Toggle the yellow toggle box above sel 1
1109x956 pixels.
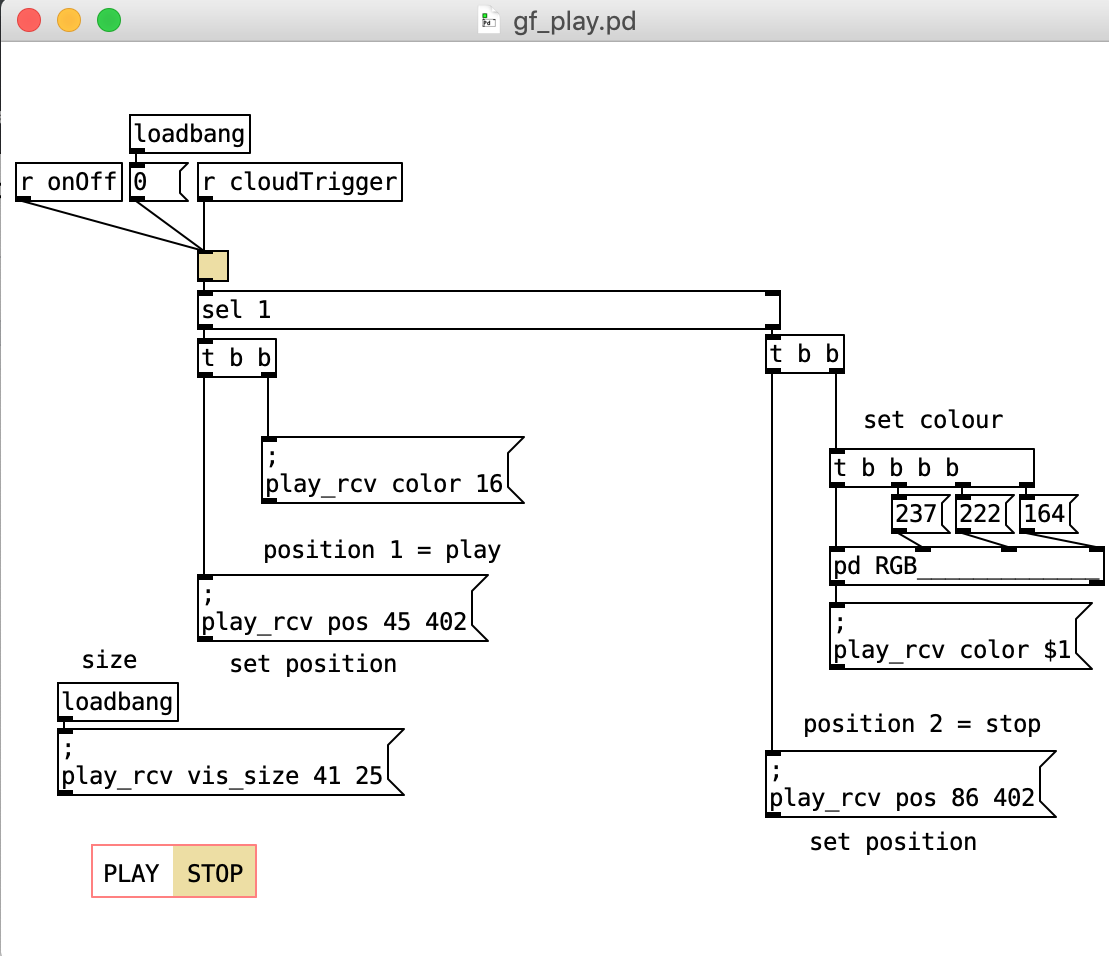tap(213, 266)
